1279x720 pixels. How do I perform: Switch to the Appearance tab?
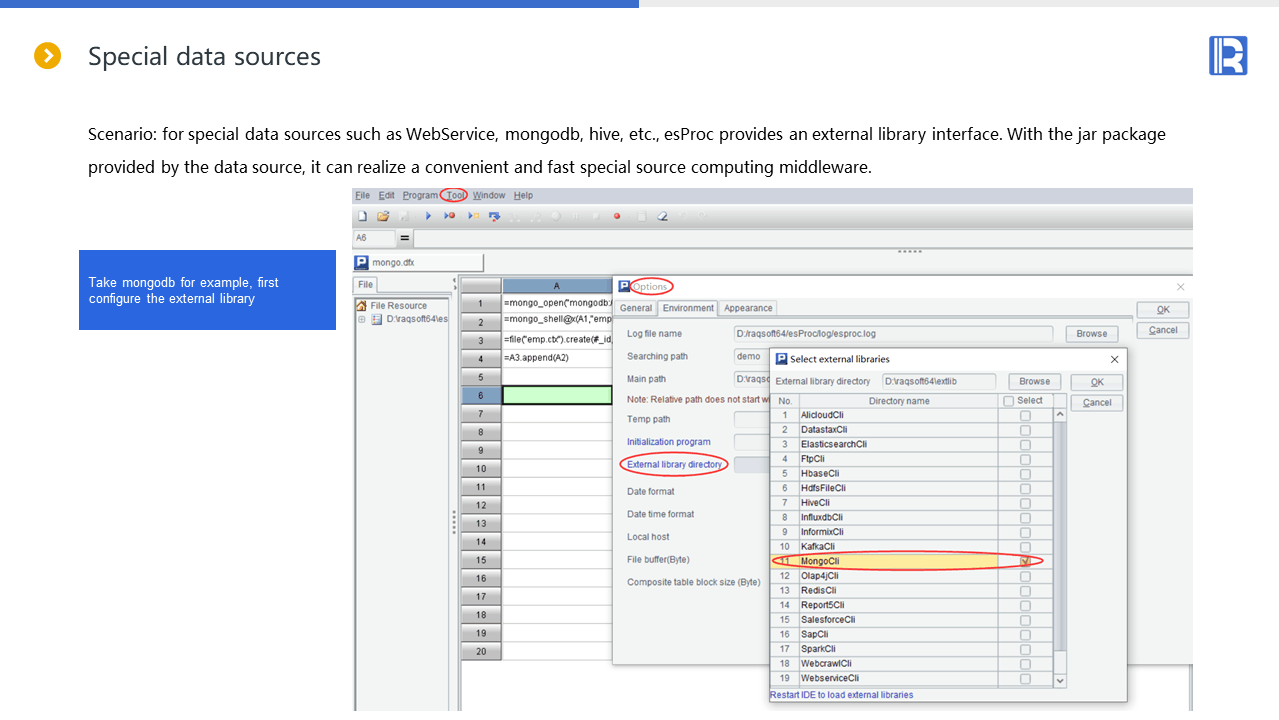click(748, 308)
